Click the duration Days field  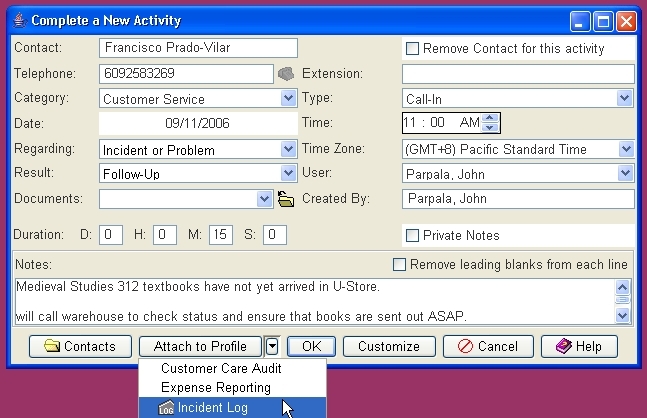pyautogui.click(x=111, y=235)
